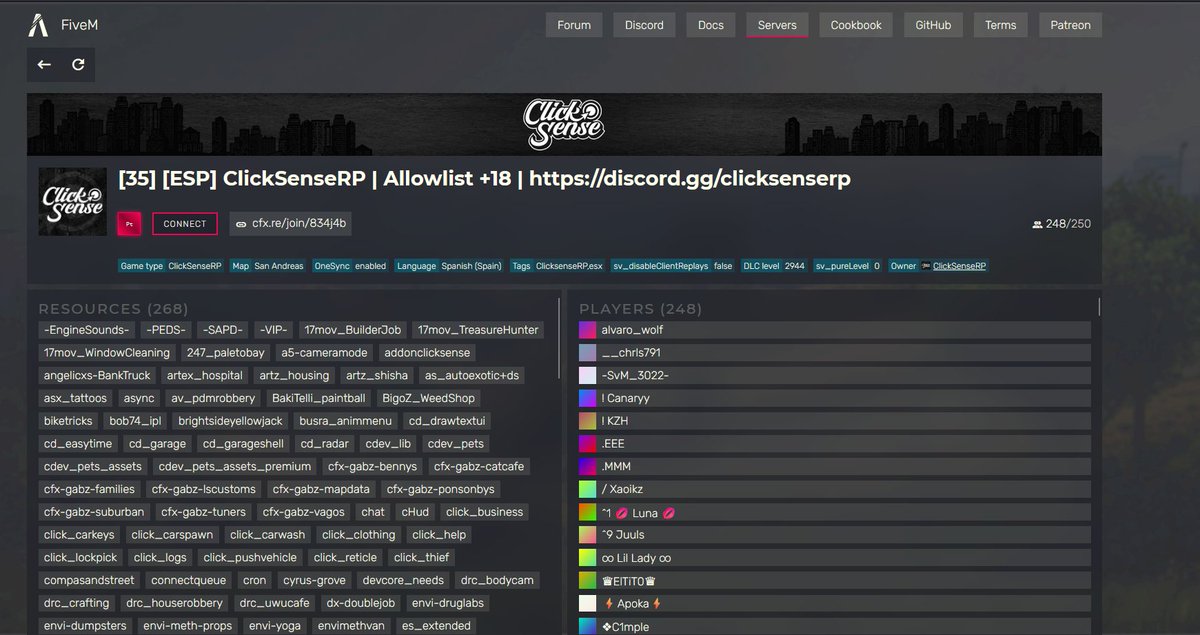
Task: Select the Servers tab
Action: pos(777,25)
